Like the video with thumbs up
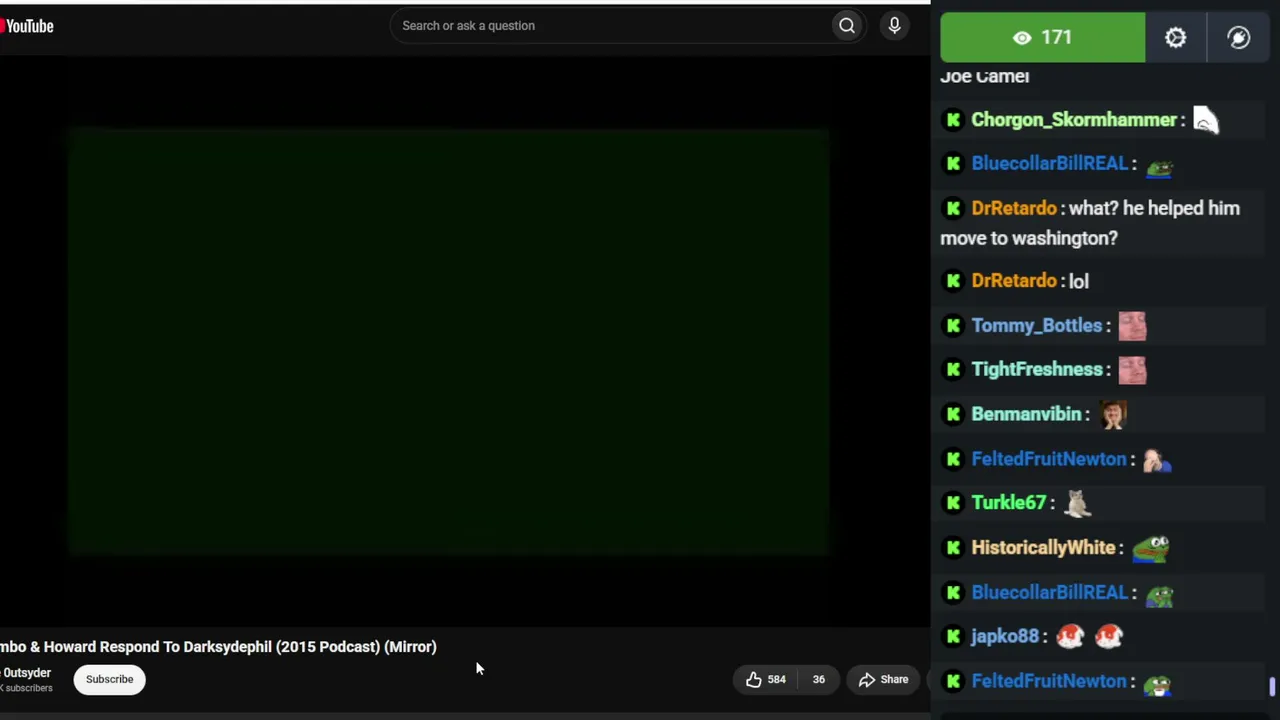Viewport: 1280px width, 720px height. [x=766, y=679]
